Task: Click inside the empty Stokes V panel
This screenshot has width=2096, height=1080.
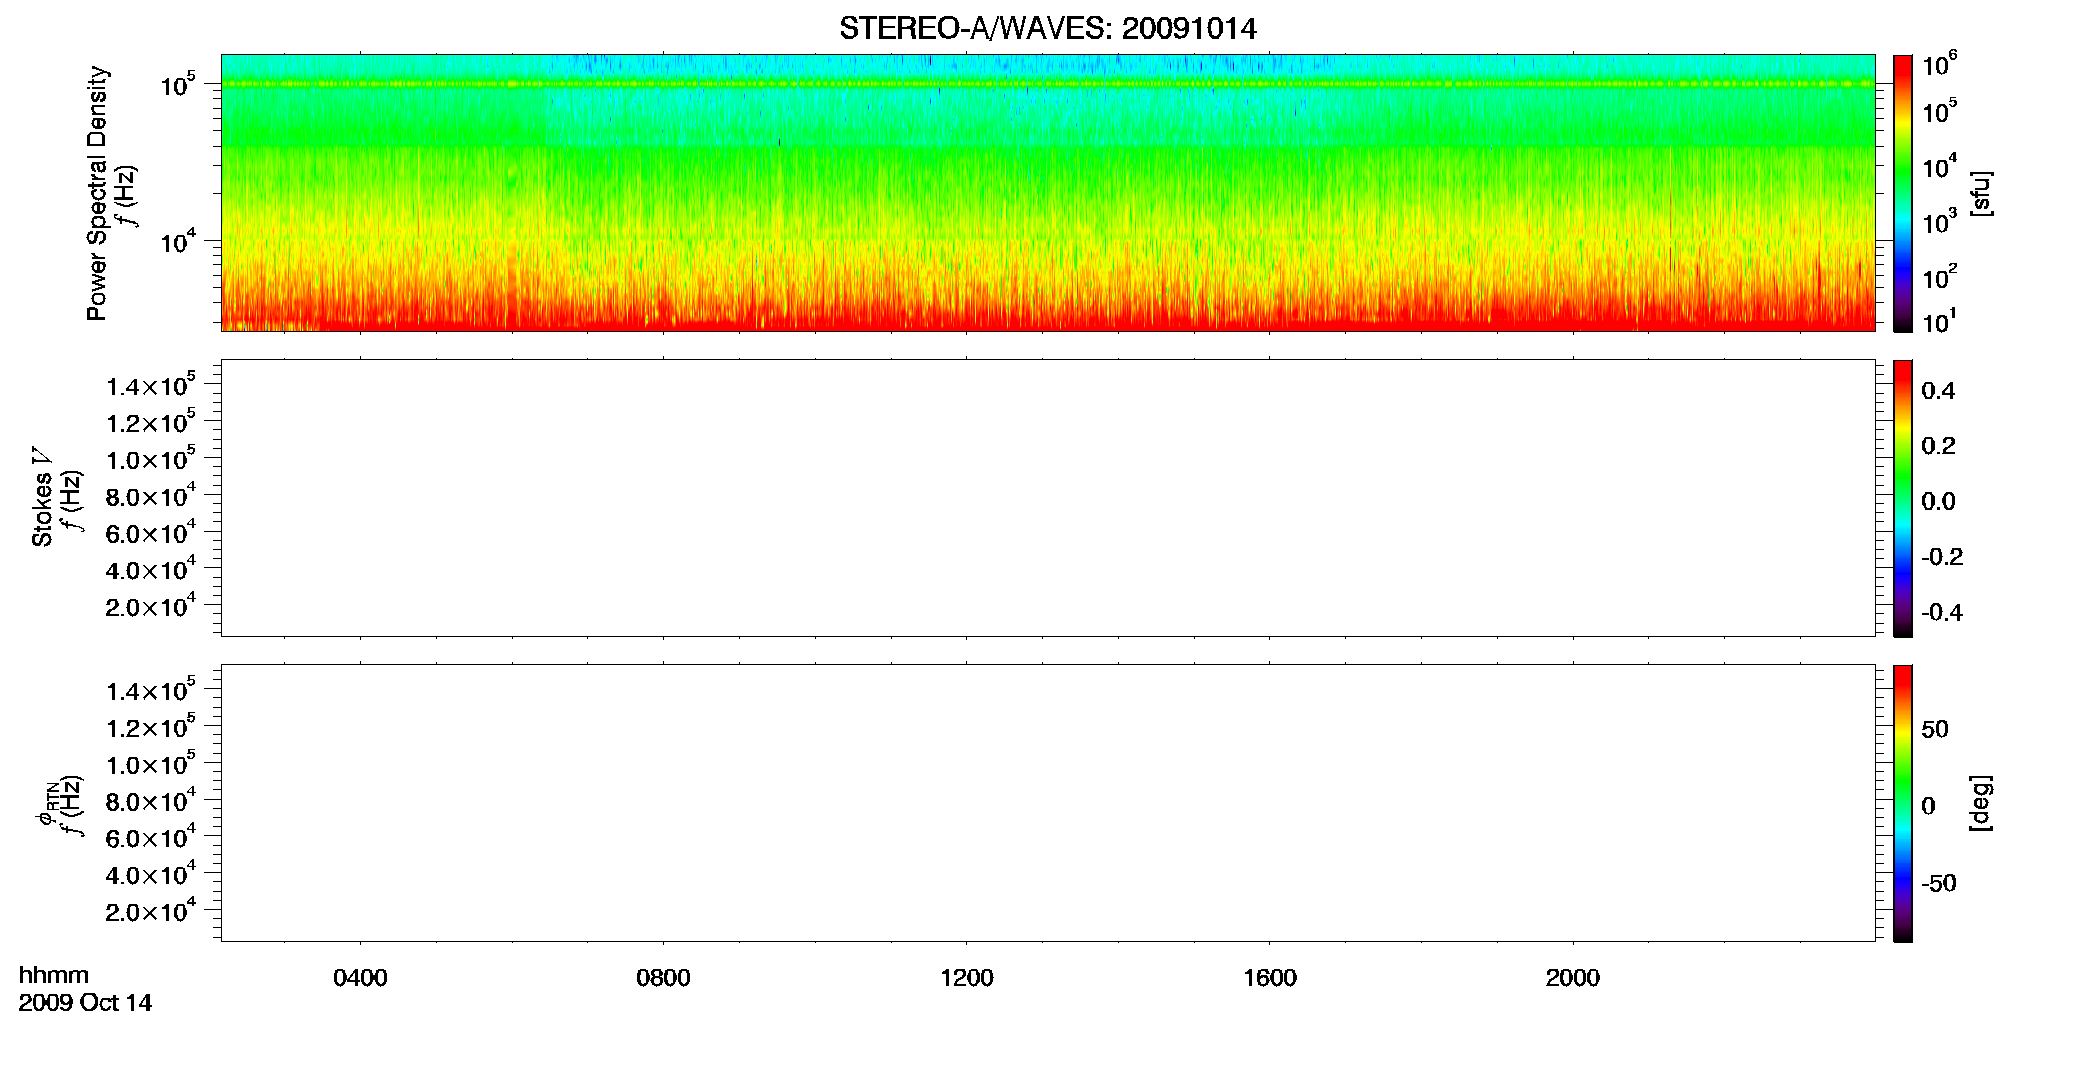Action: point(1047,498)
